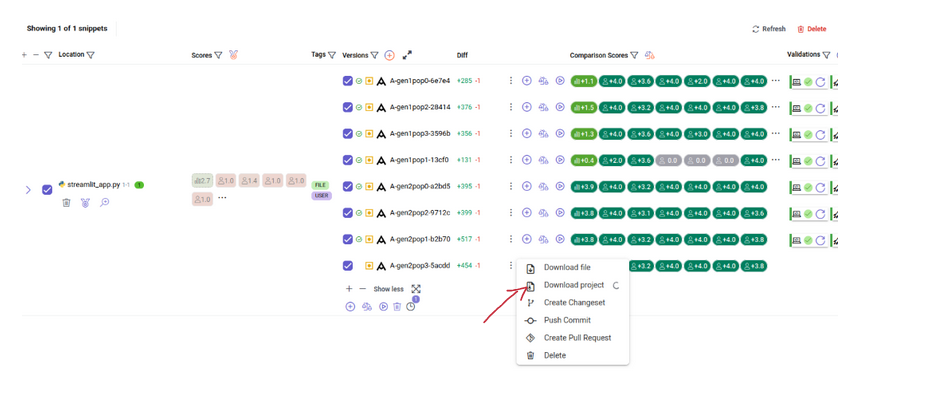Click the refresh icon in A-gen1pop2-28414 validations

coord(820,108)
